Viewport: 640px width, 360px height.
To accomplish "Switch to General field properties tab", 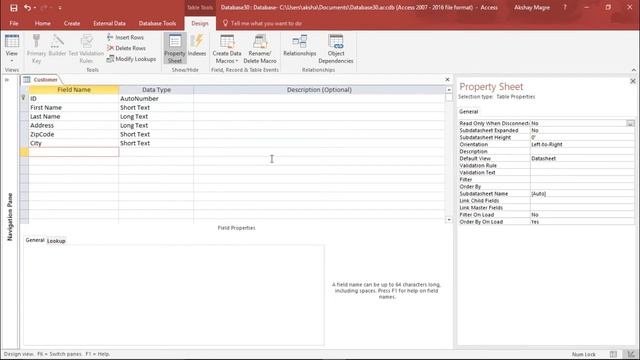I will pos(35,240).
